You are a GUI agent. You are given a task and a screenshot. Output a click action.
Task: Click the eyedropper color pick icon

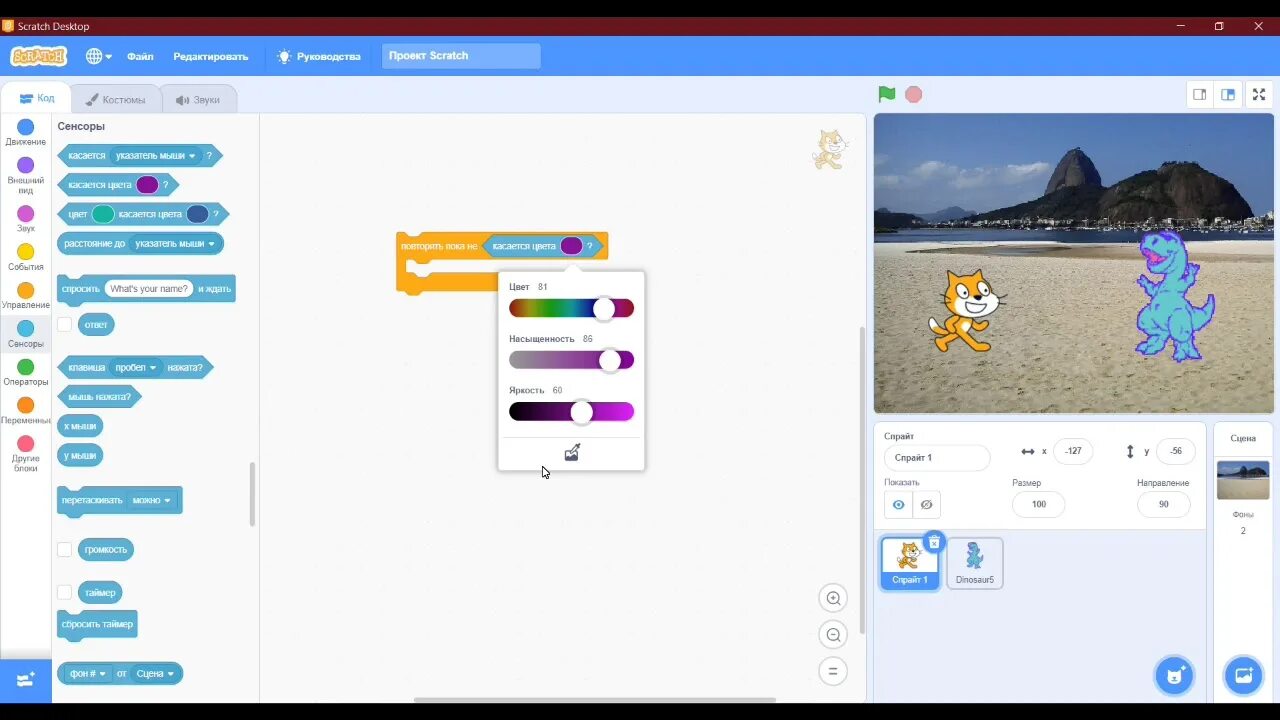(x=572, y=453)
